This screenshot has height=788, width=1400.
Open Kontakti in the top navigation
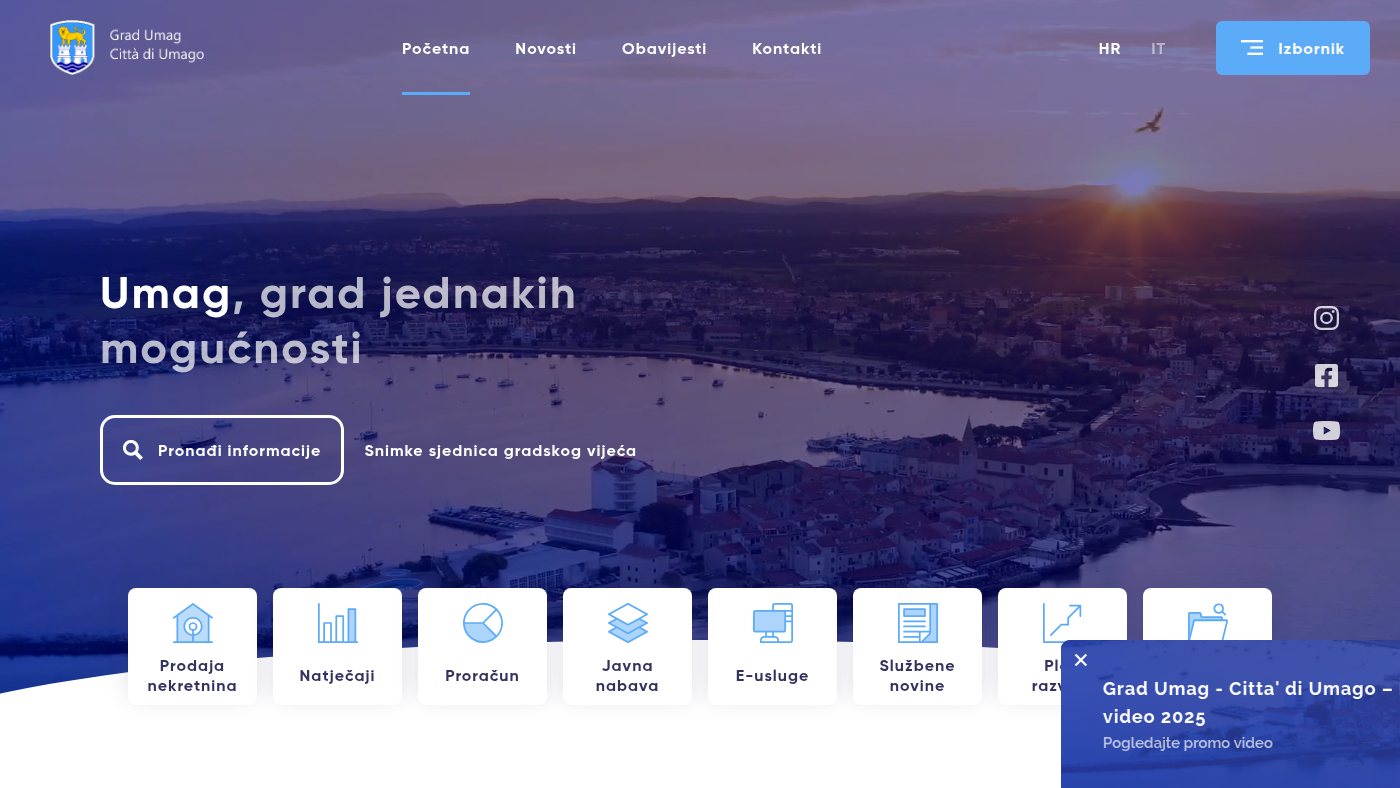787,49
